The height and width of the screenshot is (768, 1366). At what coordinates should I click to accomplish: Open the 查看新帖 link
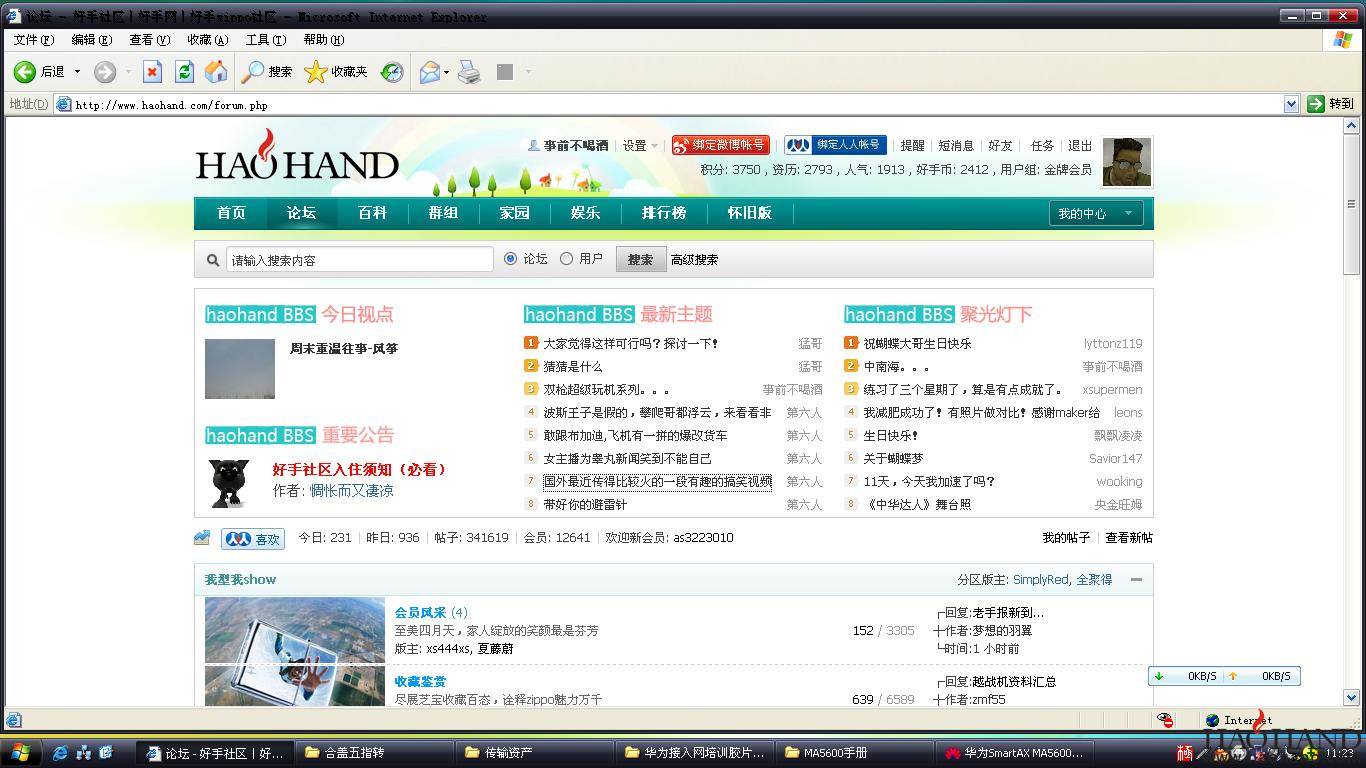[x=1129, y=538]
